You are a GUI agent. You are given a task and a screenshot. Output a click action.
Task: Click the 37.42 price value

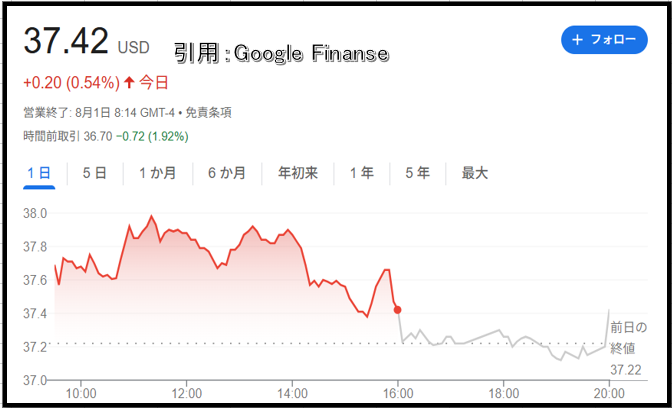[66, 41]
